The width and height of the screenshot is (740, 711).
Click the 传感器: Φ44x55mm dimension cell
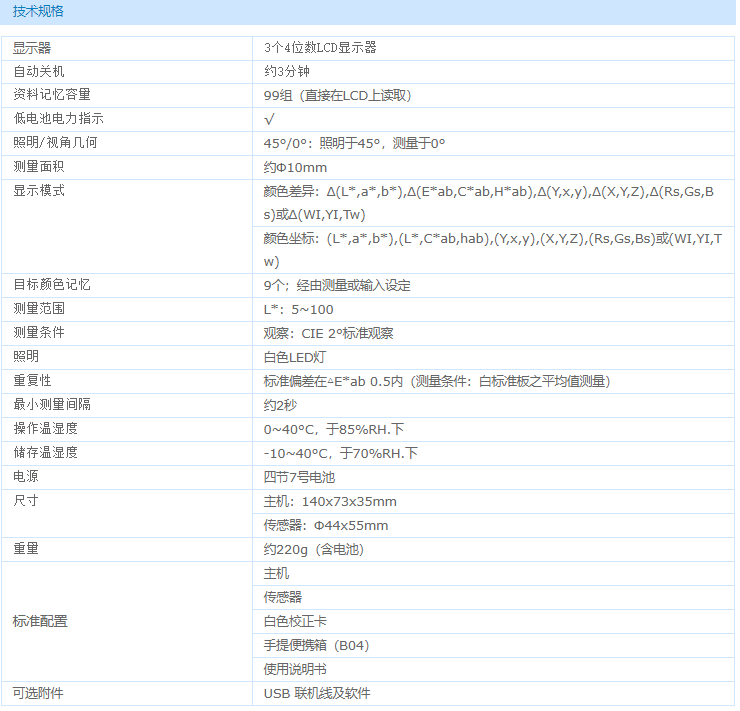click(326, 526)
